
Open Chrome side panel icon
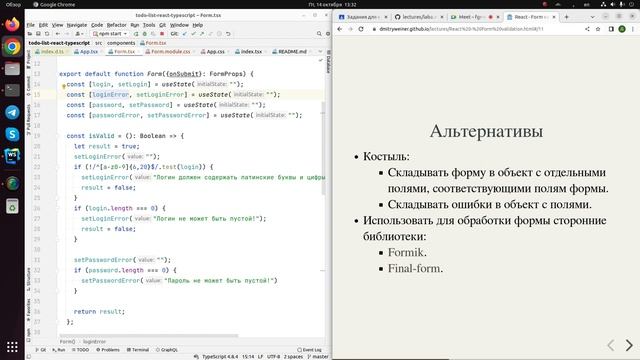coord(611,29)
